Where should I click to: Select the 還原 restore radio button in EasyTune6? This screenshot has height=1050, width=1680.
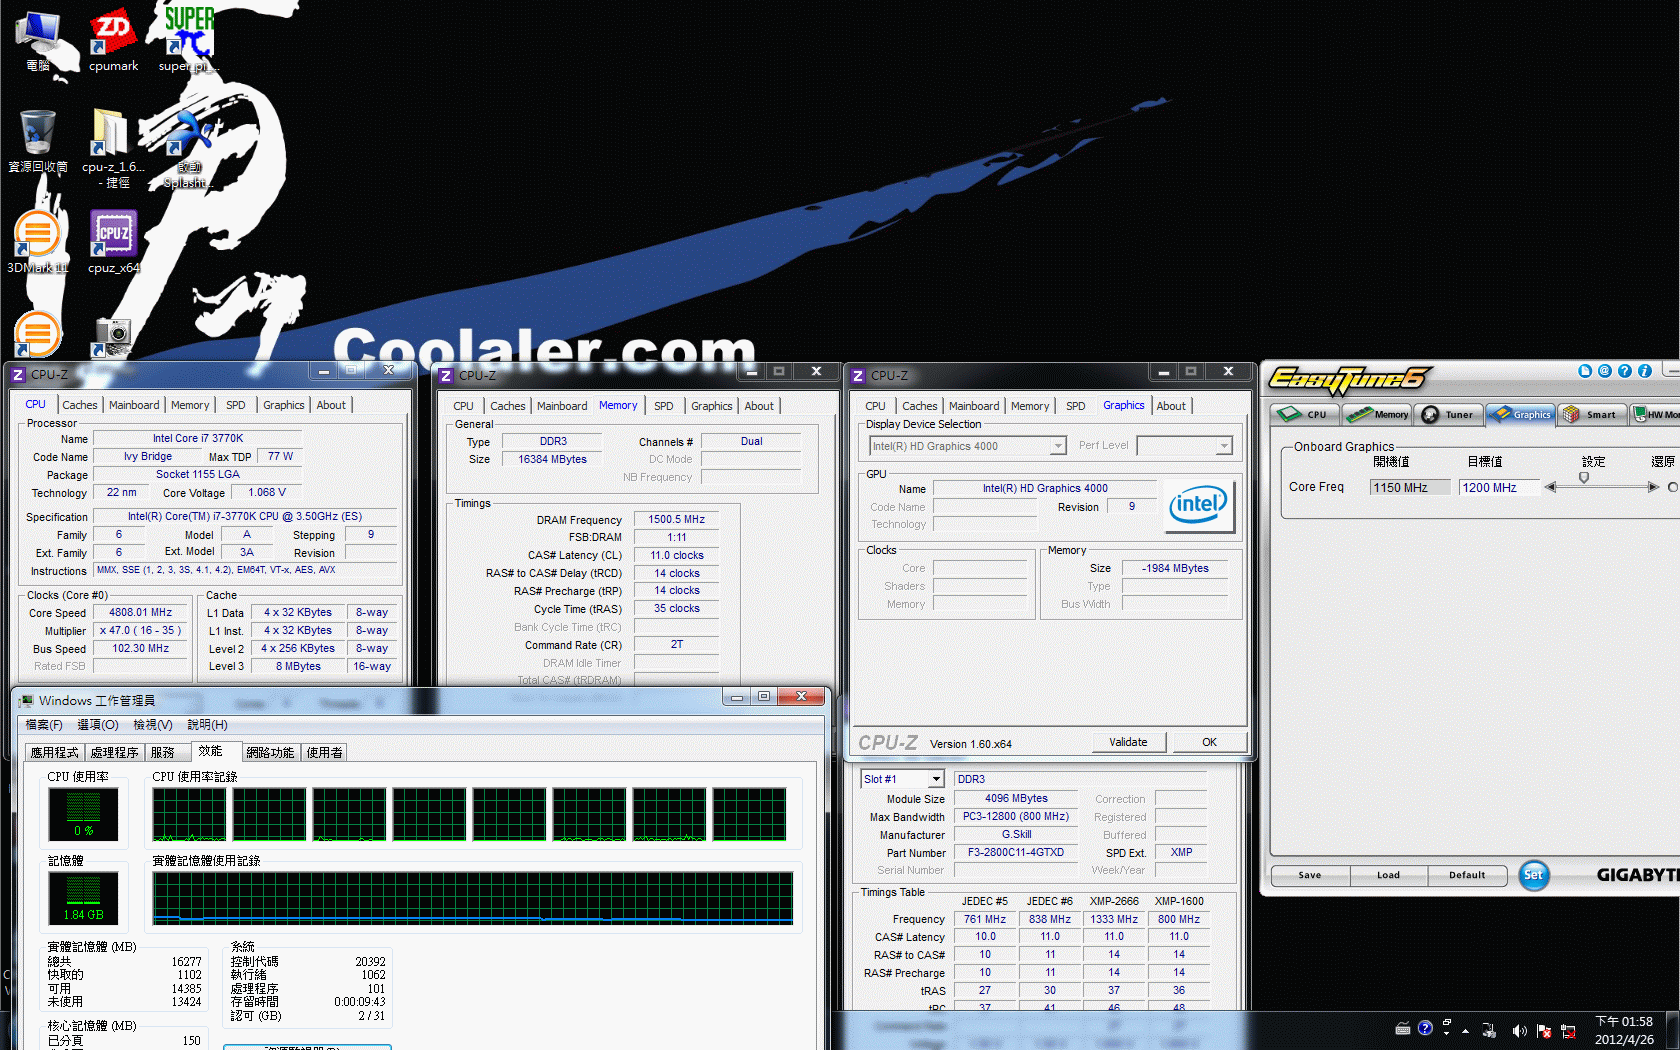[x=1673, y=487]
